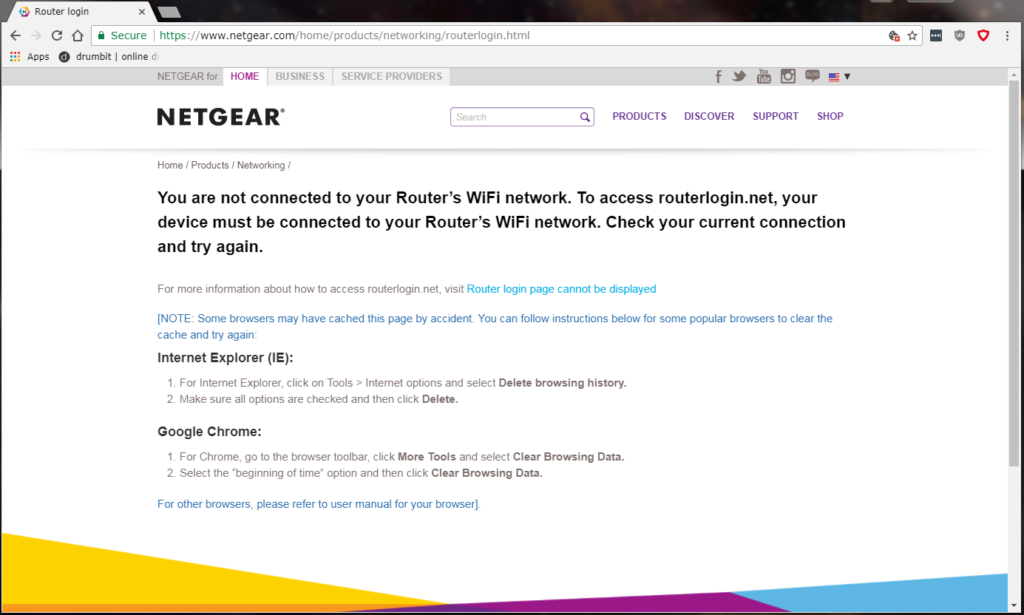This screenshot has height=615, width=1024.
Task: Open NETGEAR's Twitter page icon
Action: pos(739,77)
